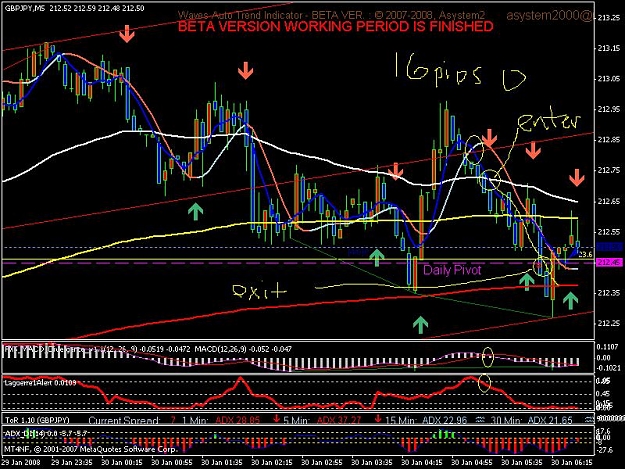Click the Laguerre1Alert 0.0109 indicator label
This screenshot has width=625, height=469.
tap(40, 383)
